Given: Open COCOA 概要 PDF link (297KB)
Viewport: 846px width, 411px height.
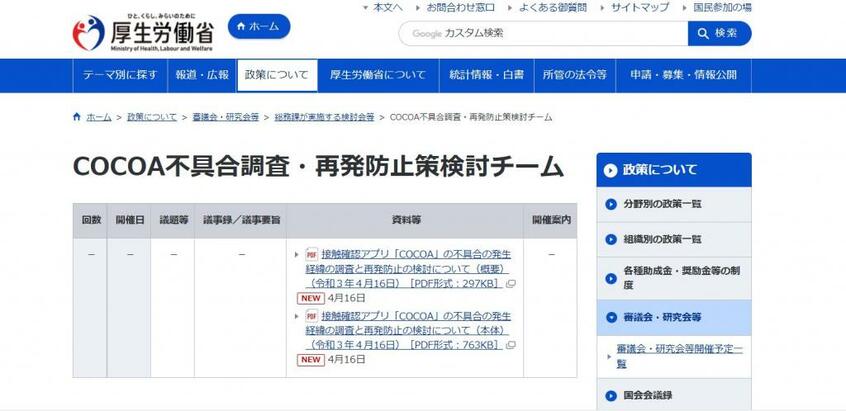Looking at the screenshot, I should (408, 269).
